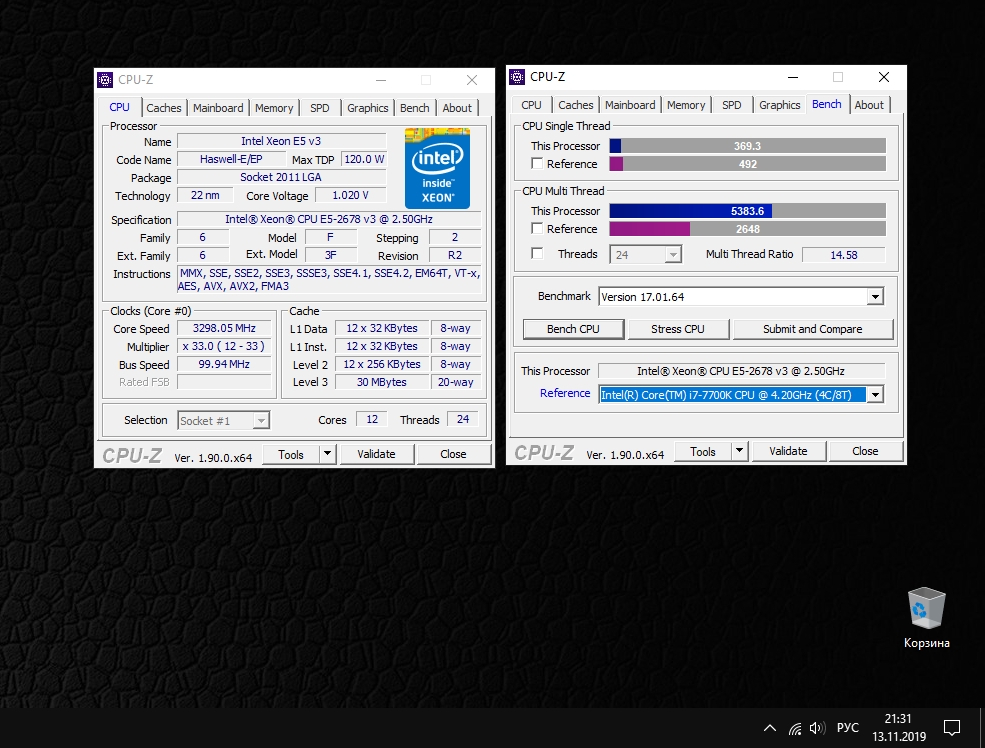985x748 pixels.
Task: Switch to Bench tab in left window
Action: 415,108
